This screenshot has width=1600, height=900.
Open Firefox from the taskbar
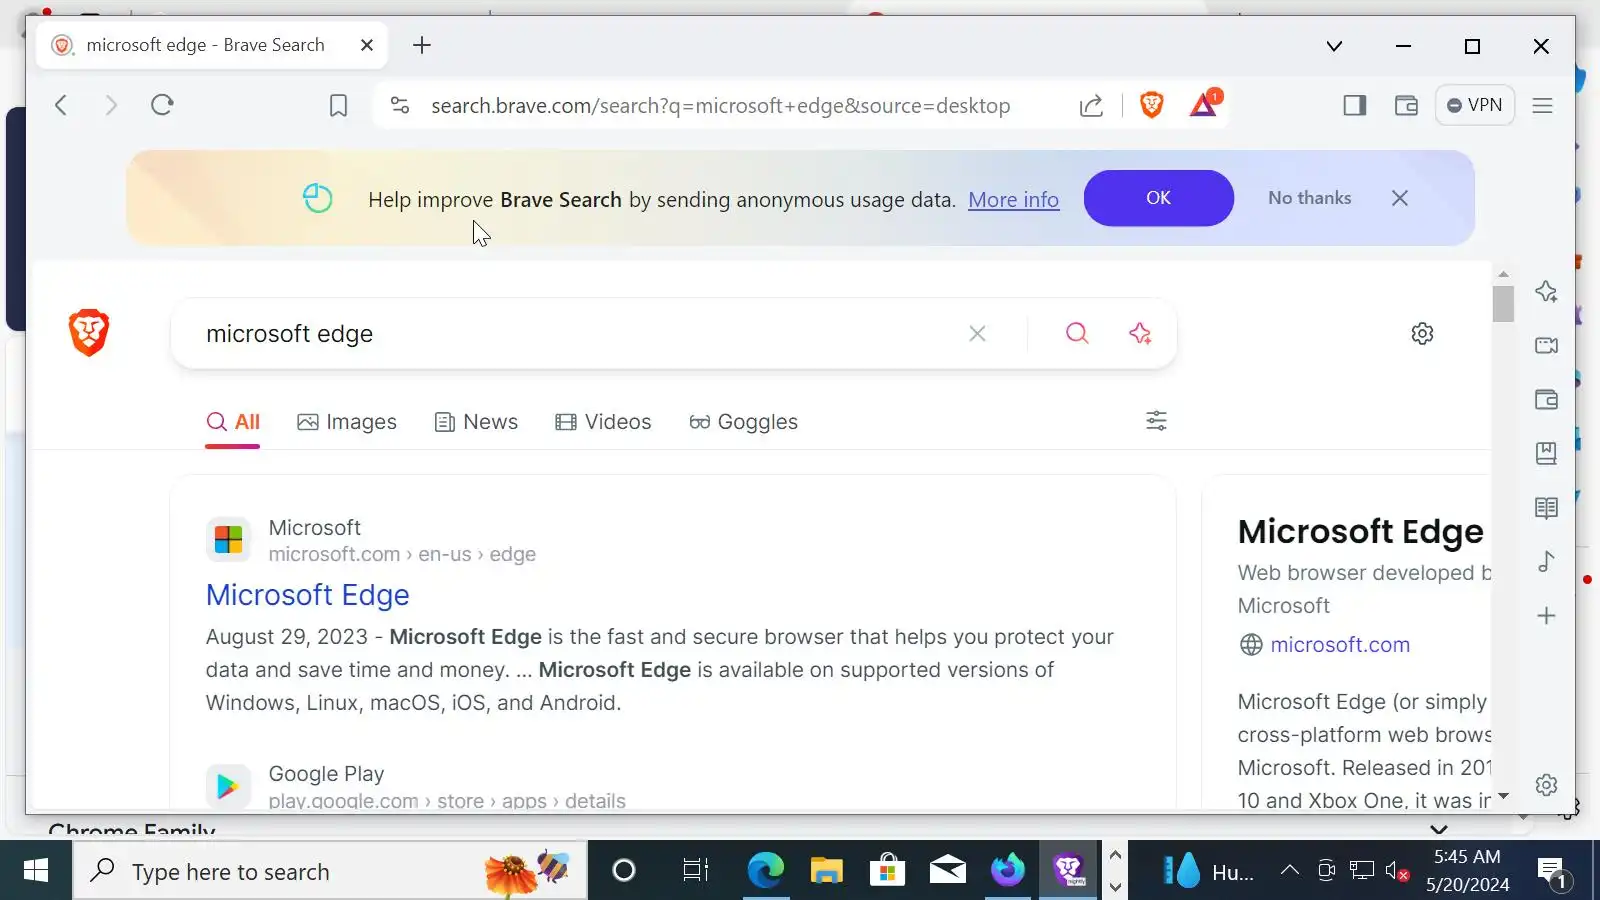1008,871
